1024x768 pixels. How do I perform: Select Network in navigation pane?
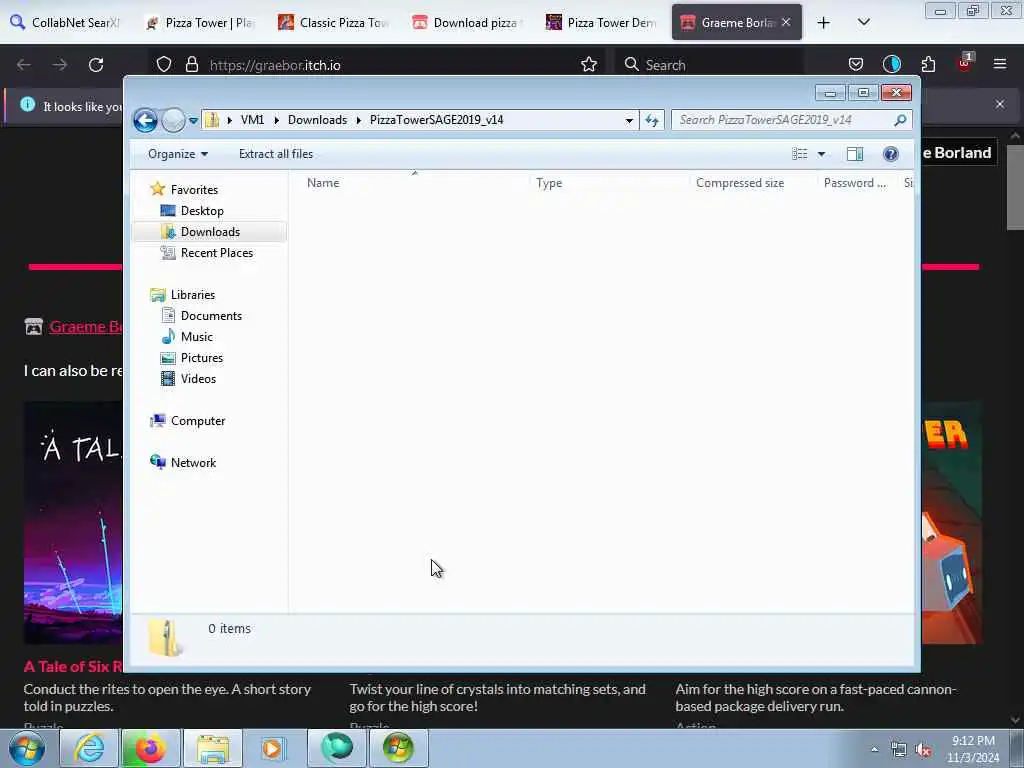pyautogui.click(x=193, y=463)
